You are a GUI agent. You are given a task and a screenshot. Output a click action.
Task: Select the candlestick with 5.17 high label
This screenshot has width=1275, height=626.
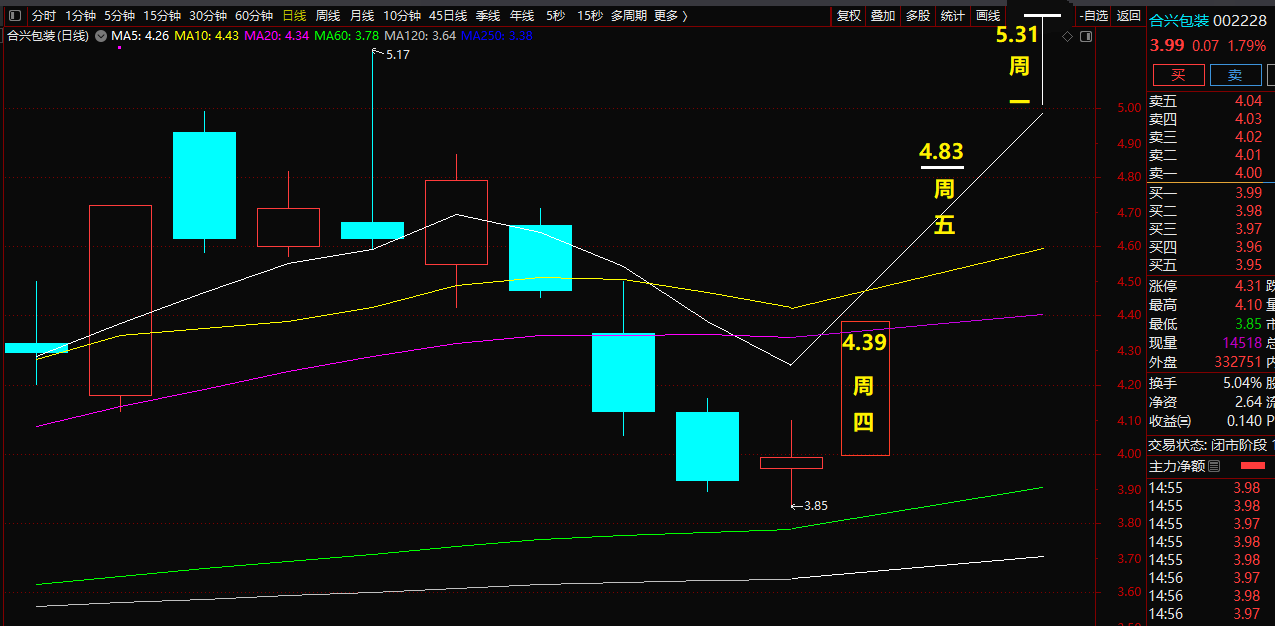[x=372, y=230]
